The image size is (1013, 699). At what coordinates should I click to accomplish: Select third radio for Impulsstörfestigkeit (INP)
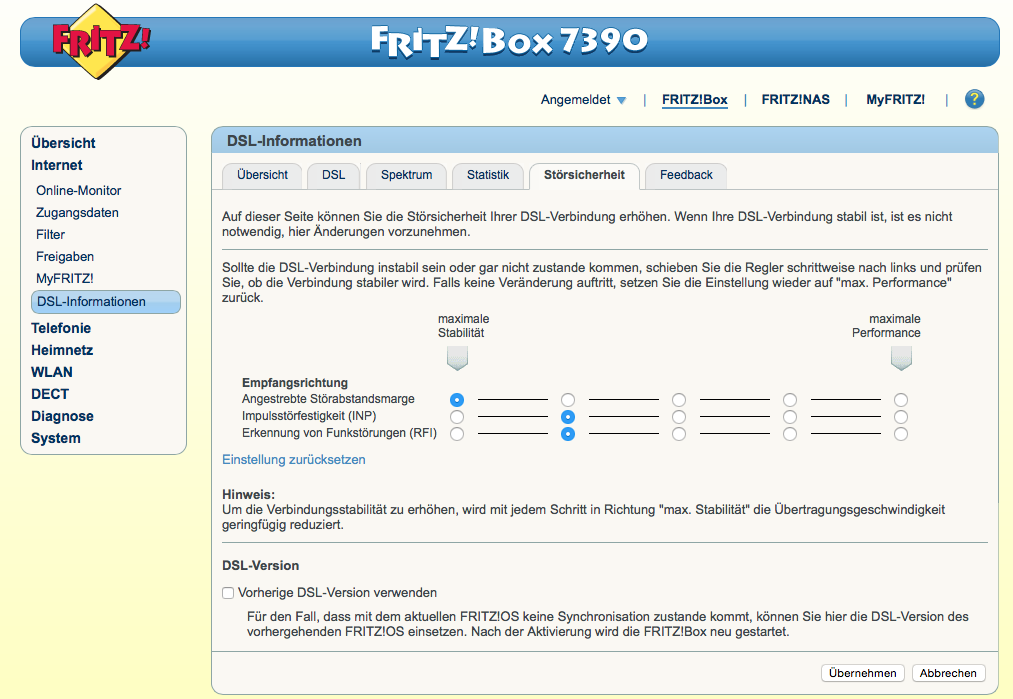(679, 417)
